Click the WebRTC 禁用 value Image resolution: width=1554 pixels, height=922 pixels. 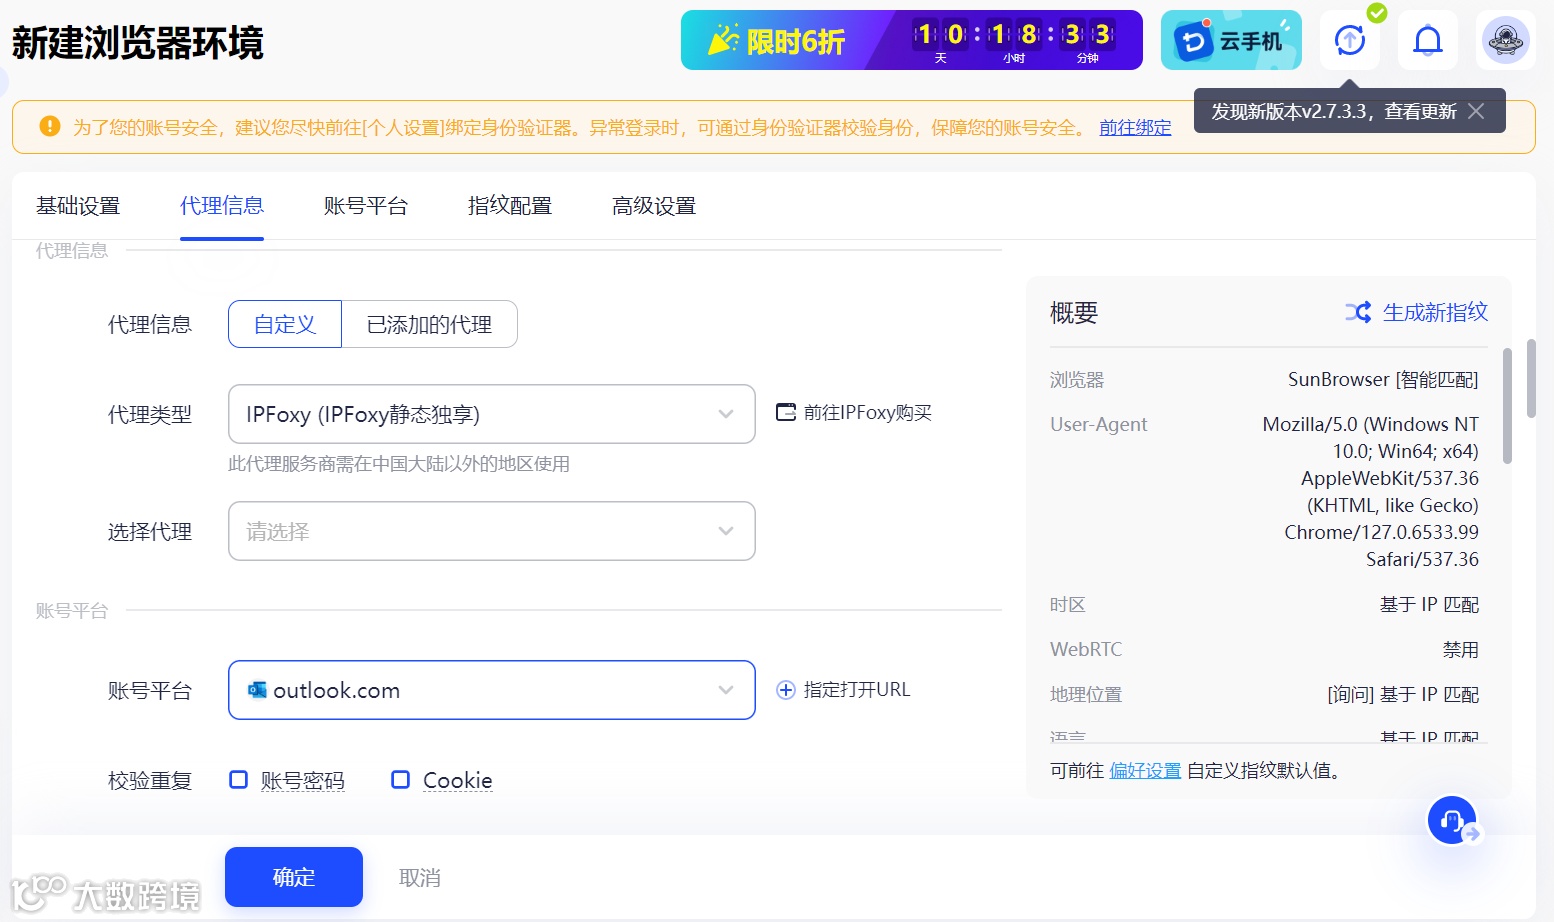tap(1460, 649)
